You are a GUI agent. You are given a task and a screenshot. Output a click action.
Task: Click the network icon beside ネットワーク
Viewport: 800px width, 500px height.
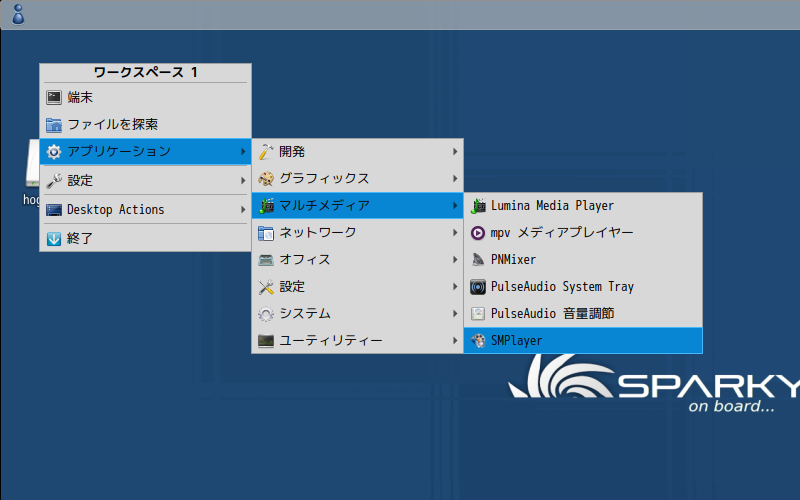point(266,233)
